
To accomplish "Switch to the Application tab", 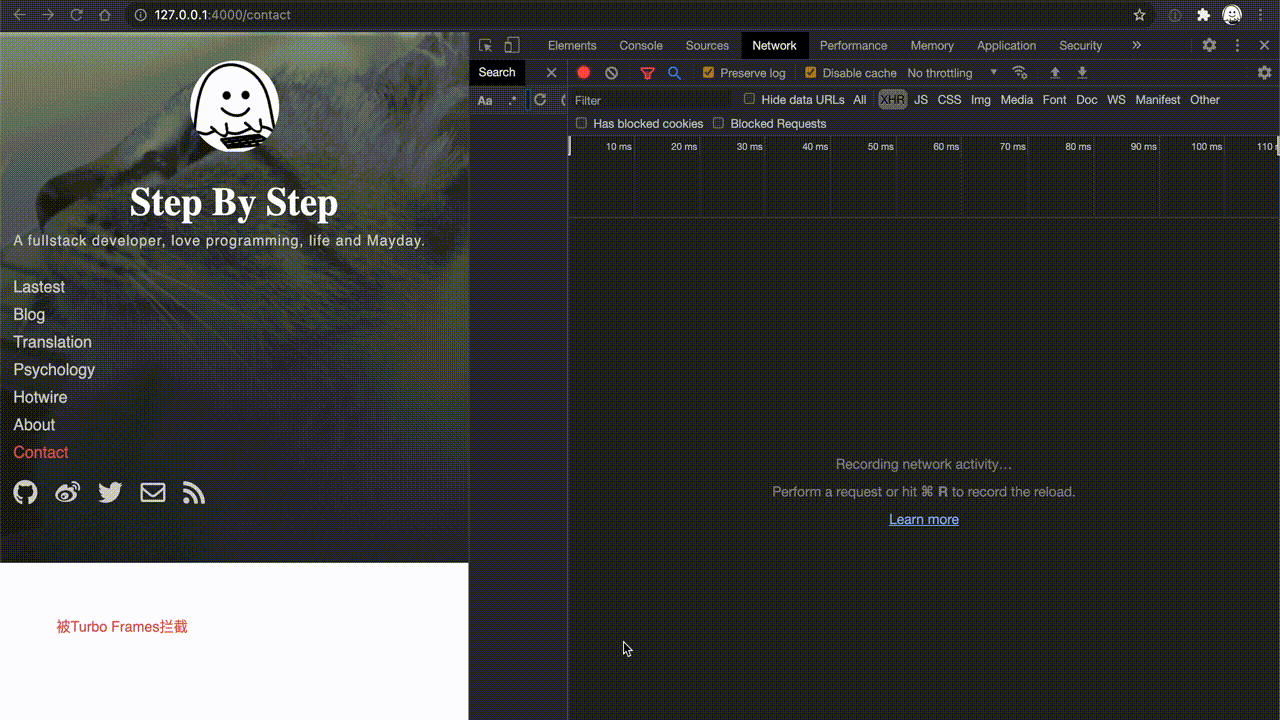I will (x=1006, y=45).
